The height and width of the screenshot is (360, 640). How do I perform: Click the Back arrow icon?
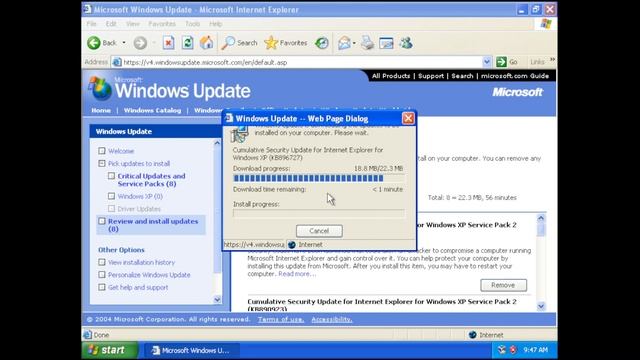pos(93,43)
